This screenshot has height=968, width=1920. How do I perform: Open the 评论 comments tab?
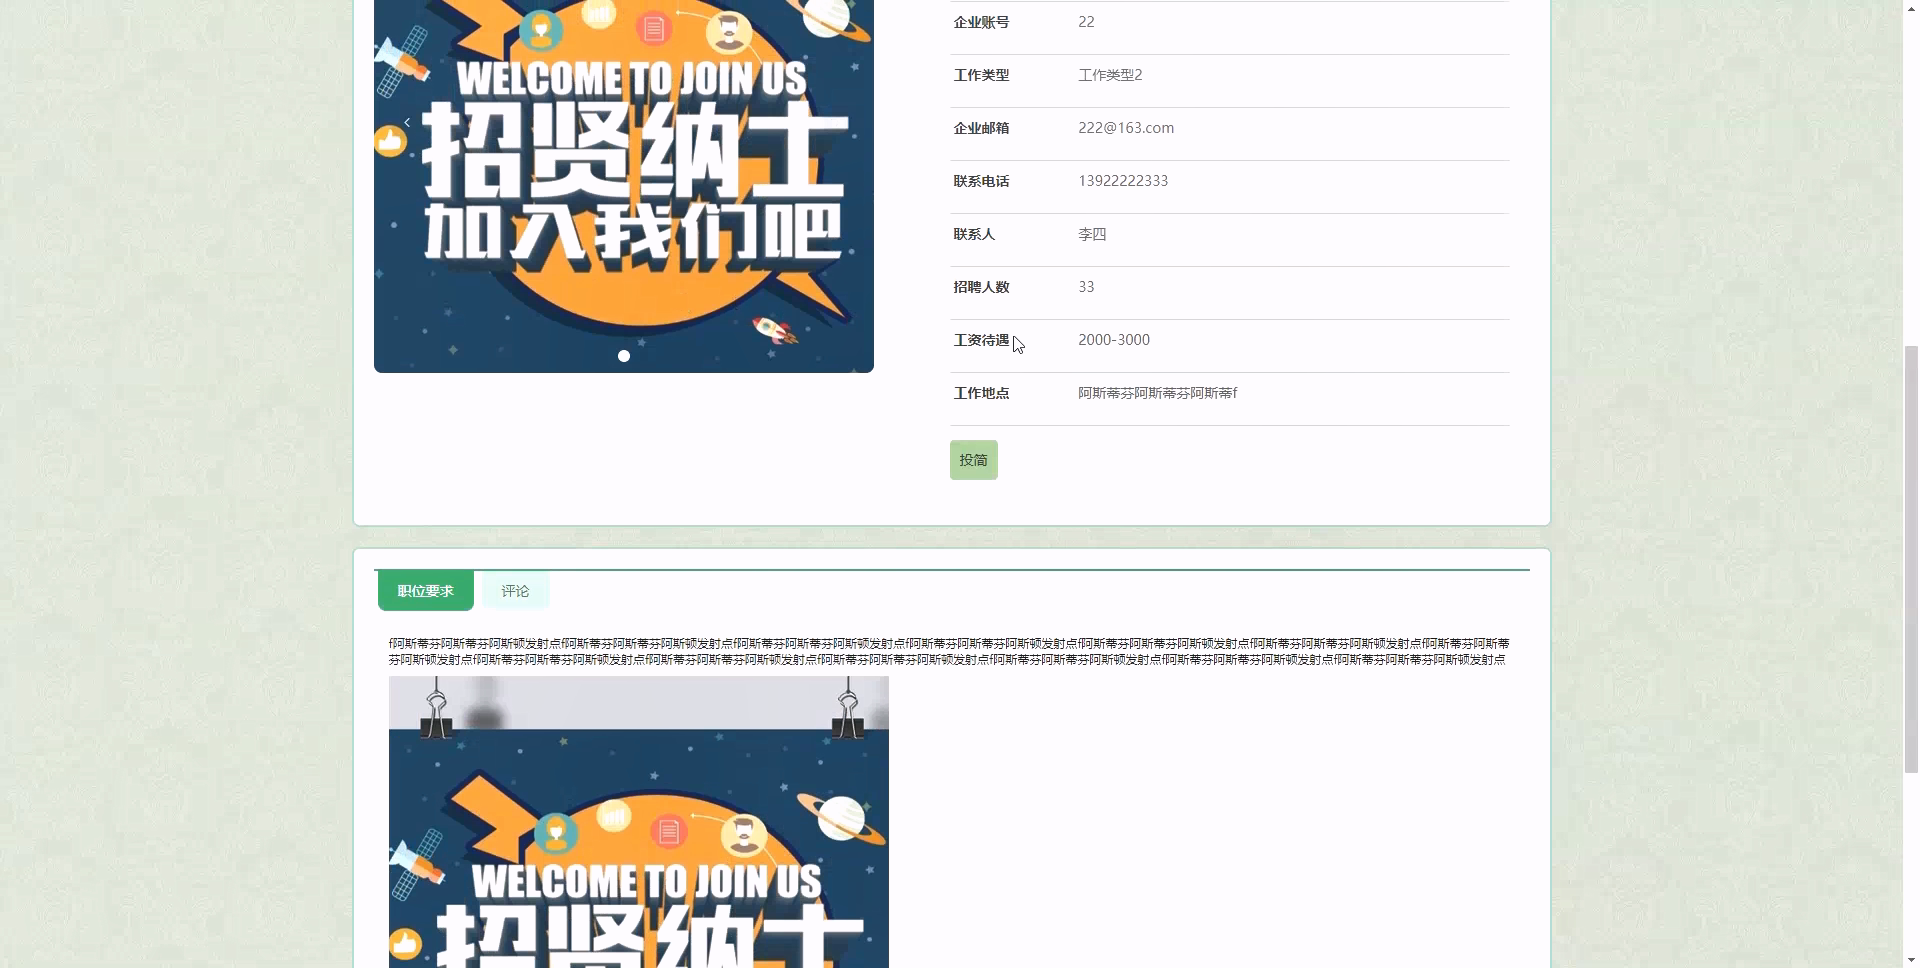(514, 590)
